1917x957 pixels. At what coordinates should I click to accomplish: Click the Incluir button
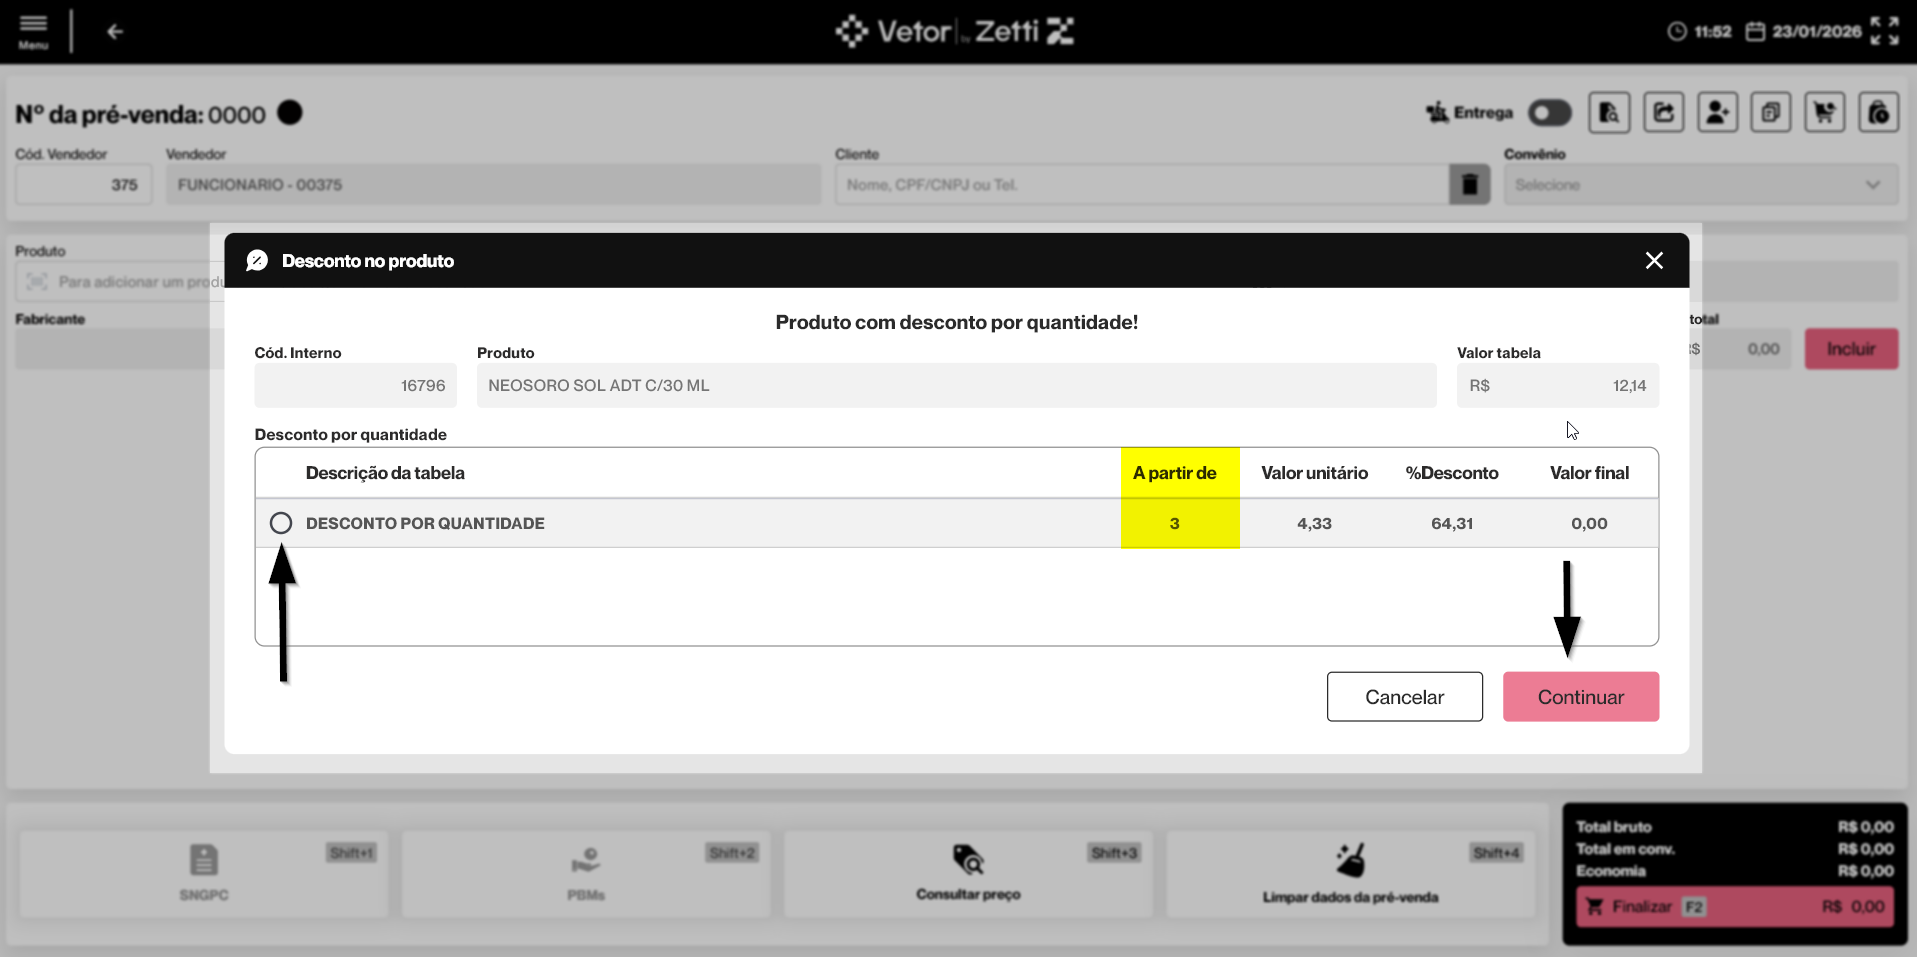(1851, 349)
